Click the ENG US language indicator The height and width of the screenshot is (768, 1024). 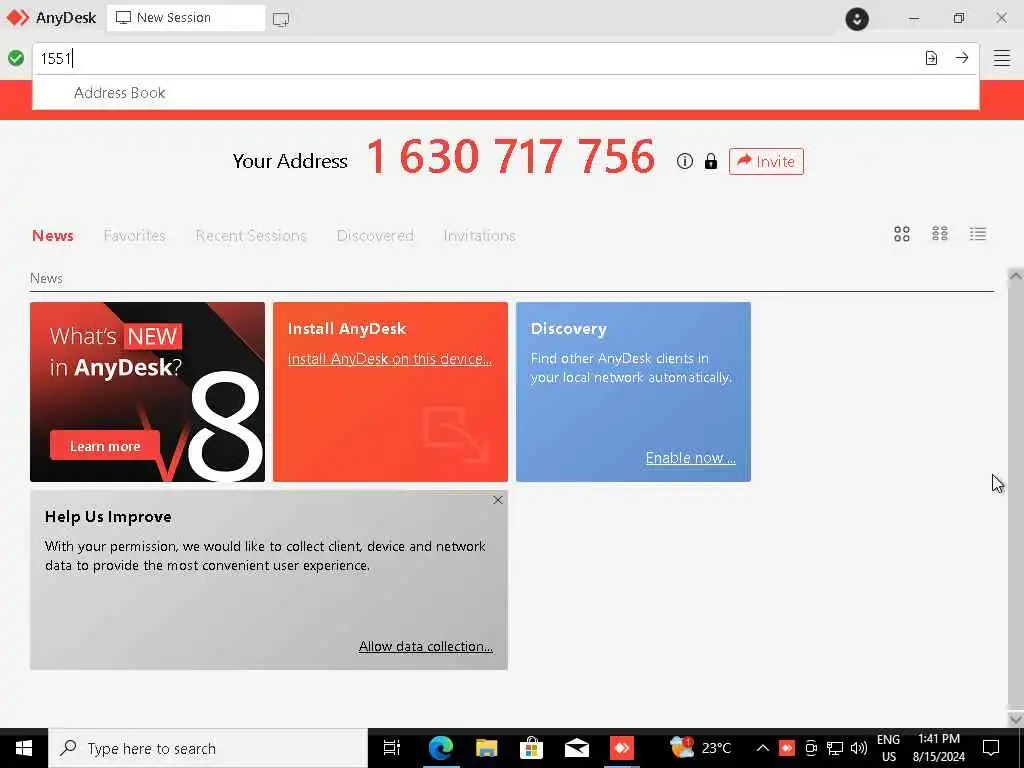pos(888,748)
